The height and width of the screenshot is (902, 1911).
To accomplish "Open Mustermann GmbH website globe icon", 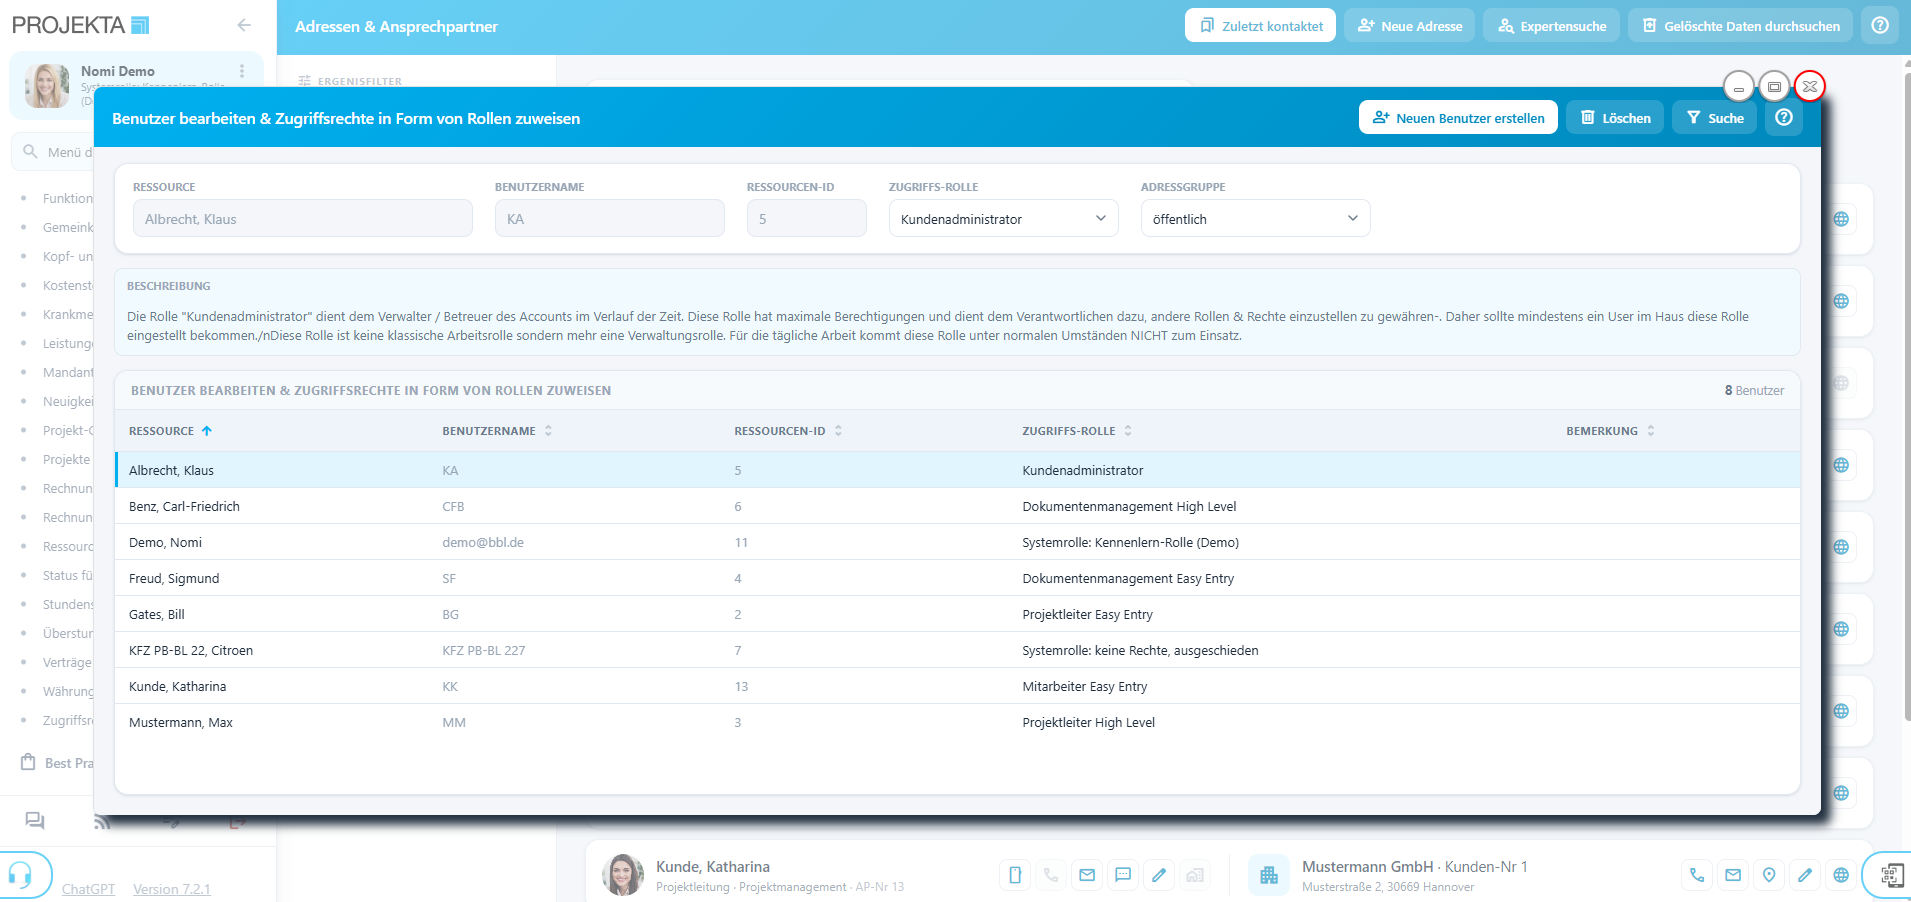I will coord(1841,875).
